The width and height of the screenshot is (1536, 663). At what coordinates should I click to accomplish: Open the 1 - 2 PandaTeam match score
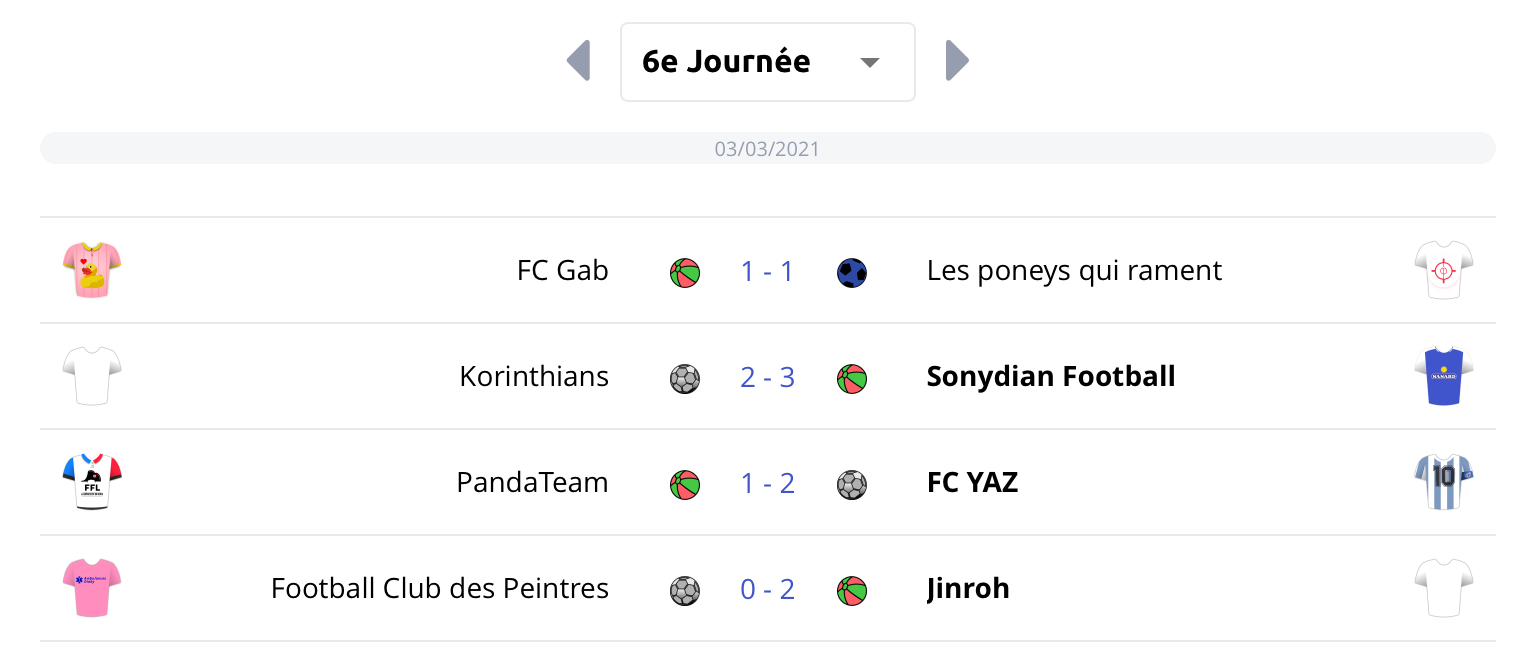(767, 483)
